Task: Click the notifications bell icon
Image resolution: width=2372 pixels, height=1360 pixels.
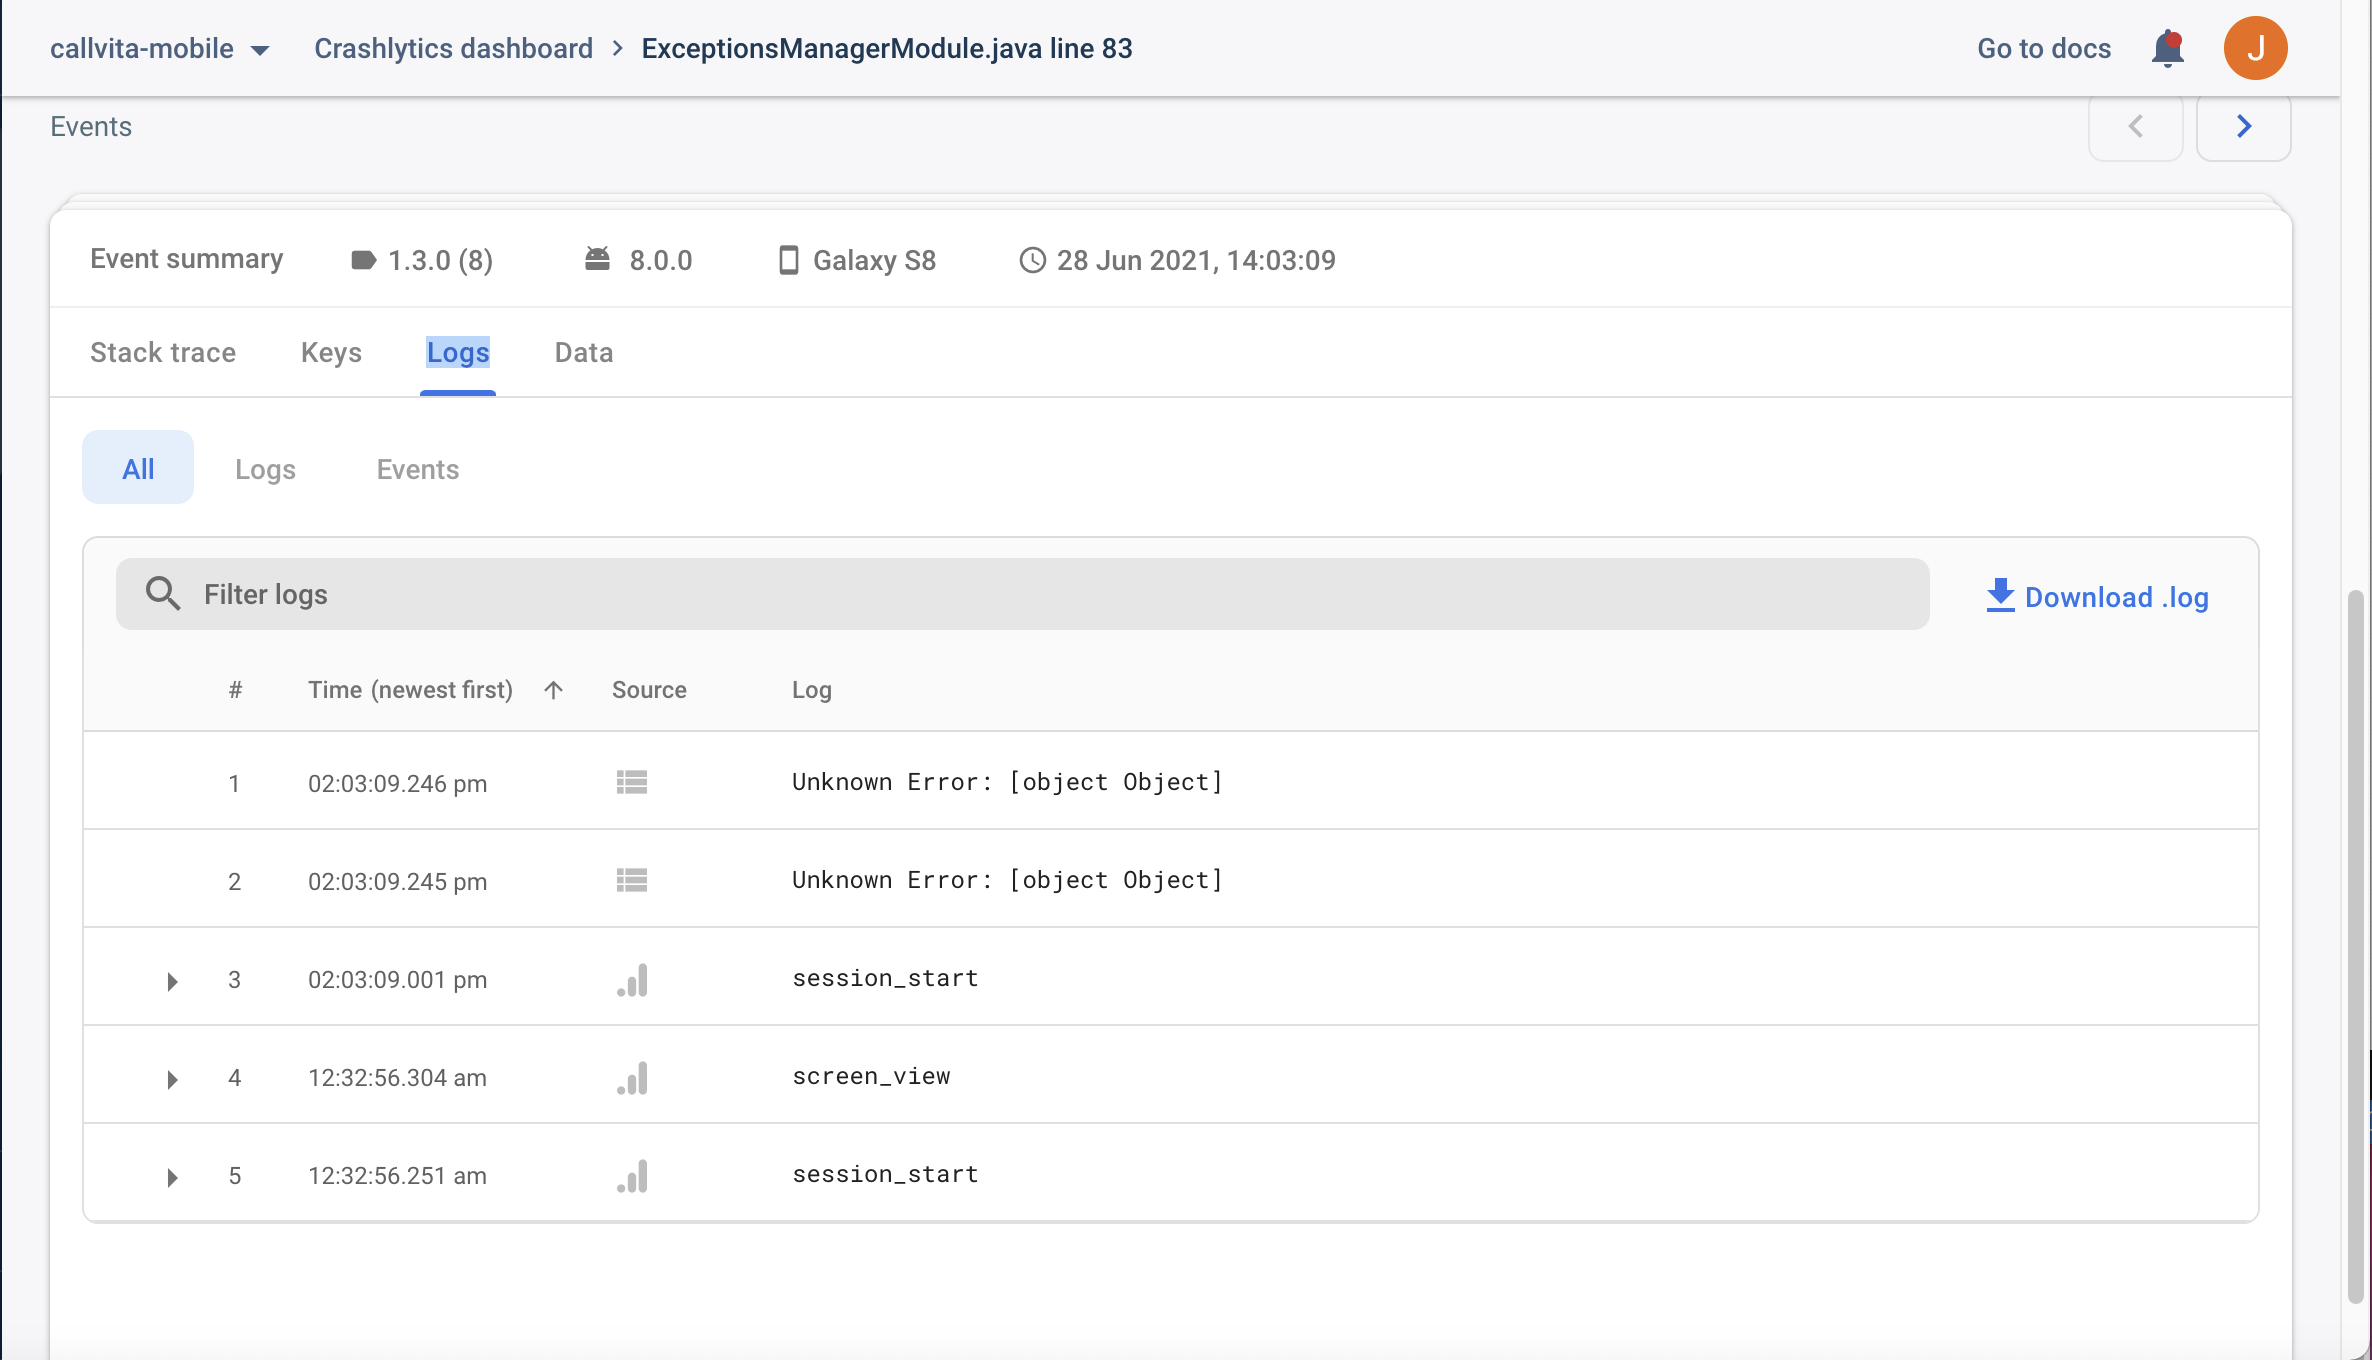Action: 2166,48
